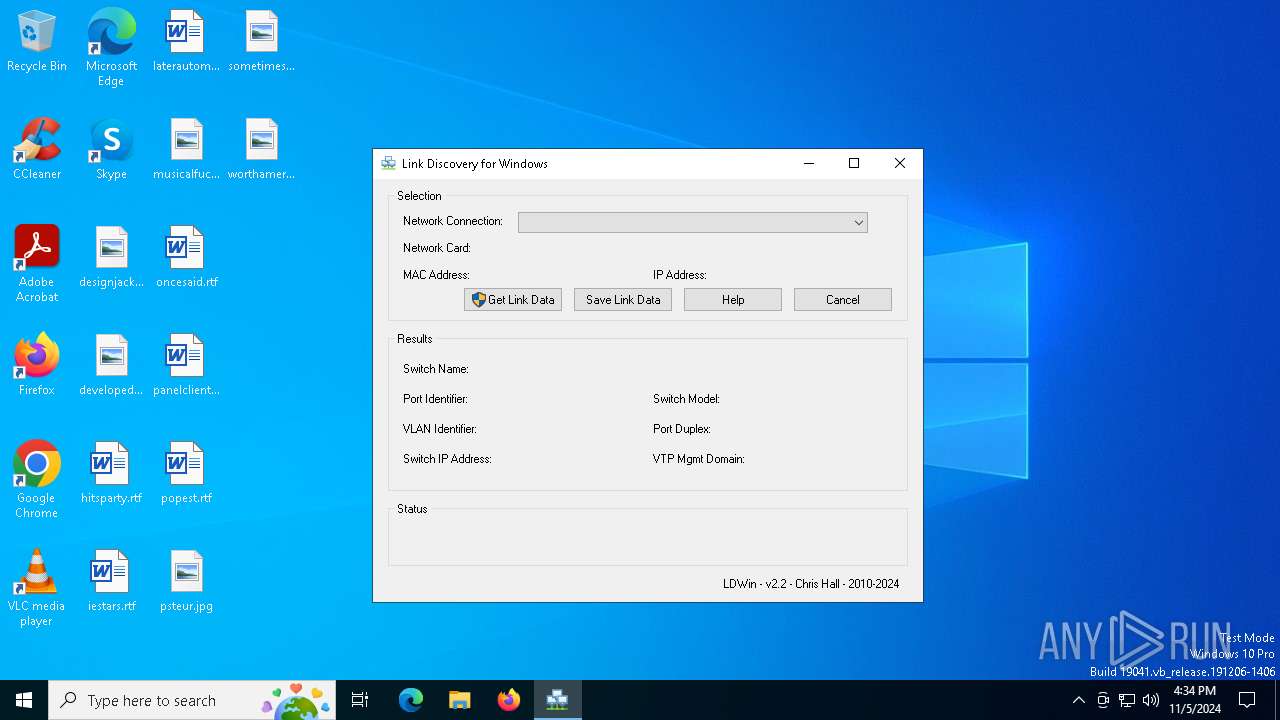This screenshot has height=720, width=1280.
Task: Open the volume tray icon
Action: coord(1151,700)
